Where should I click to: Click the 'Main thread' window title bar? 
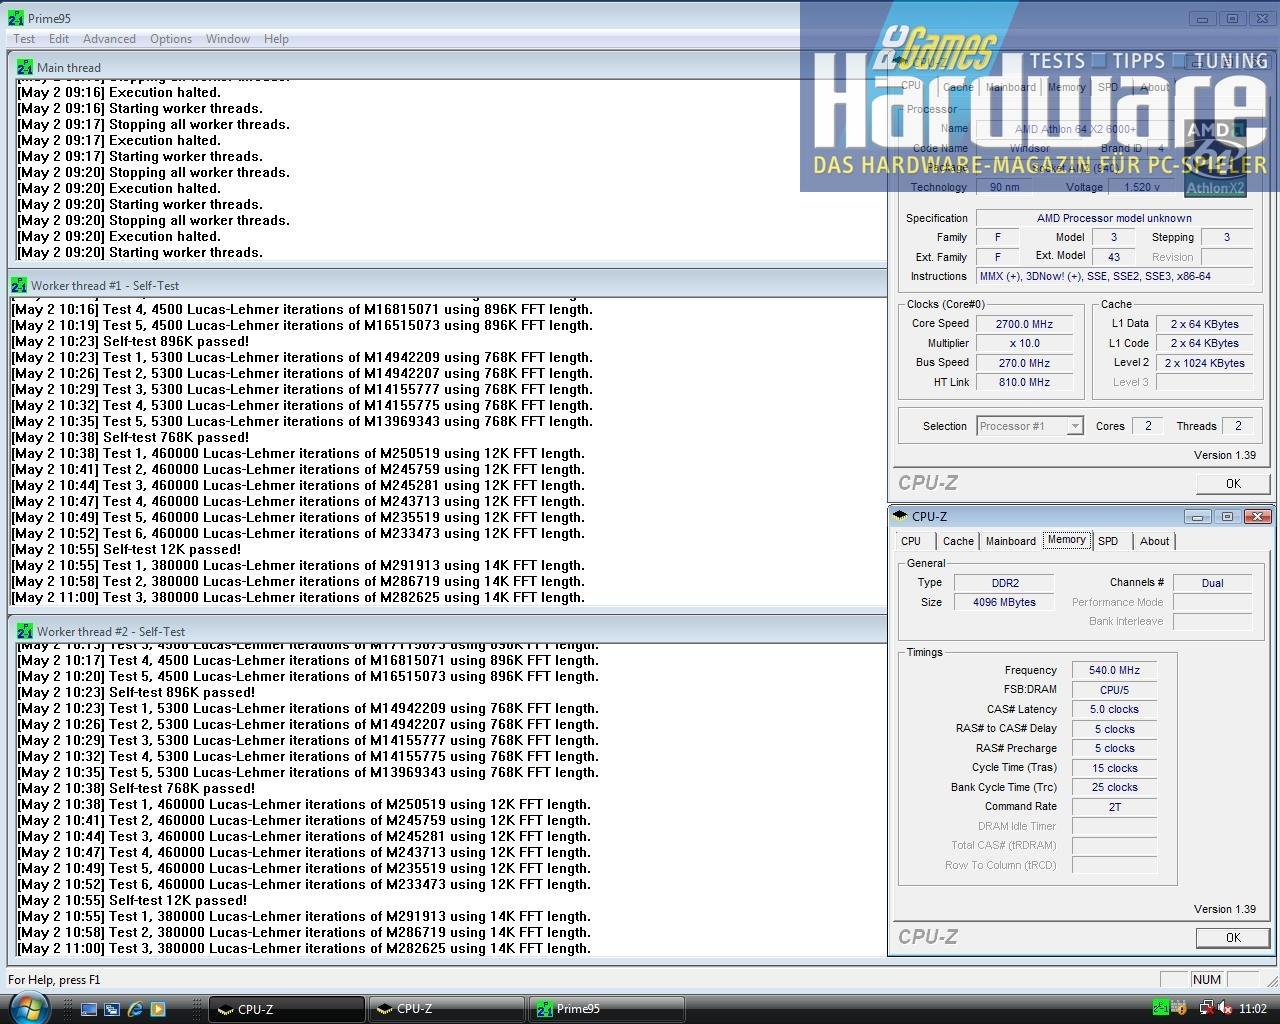(448, 67)
